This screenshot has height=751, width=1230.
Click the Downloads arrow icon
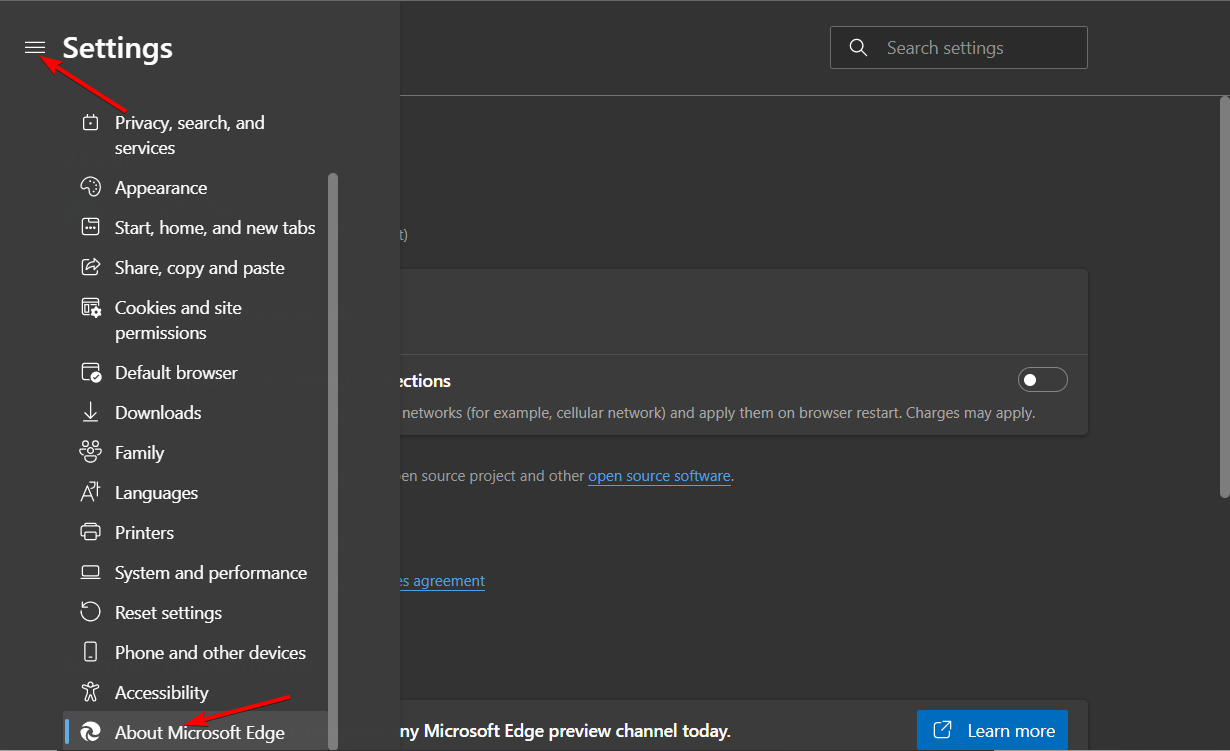tap(90, 413)
